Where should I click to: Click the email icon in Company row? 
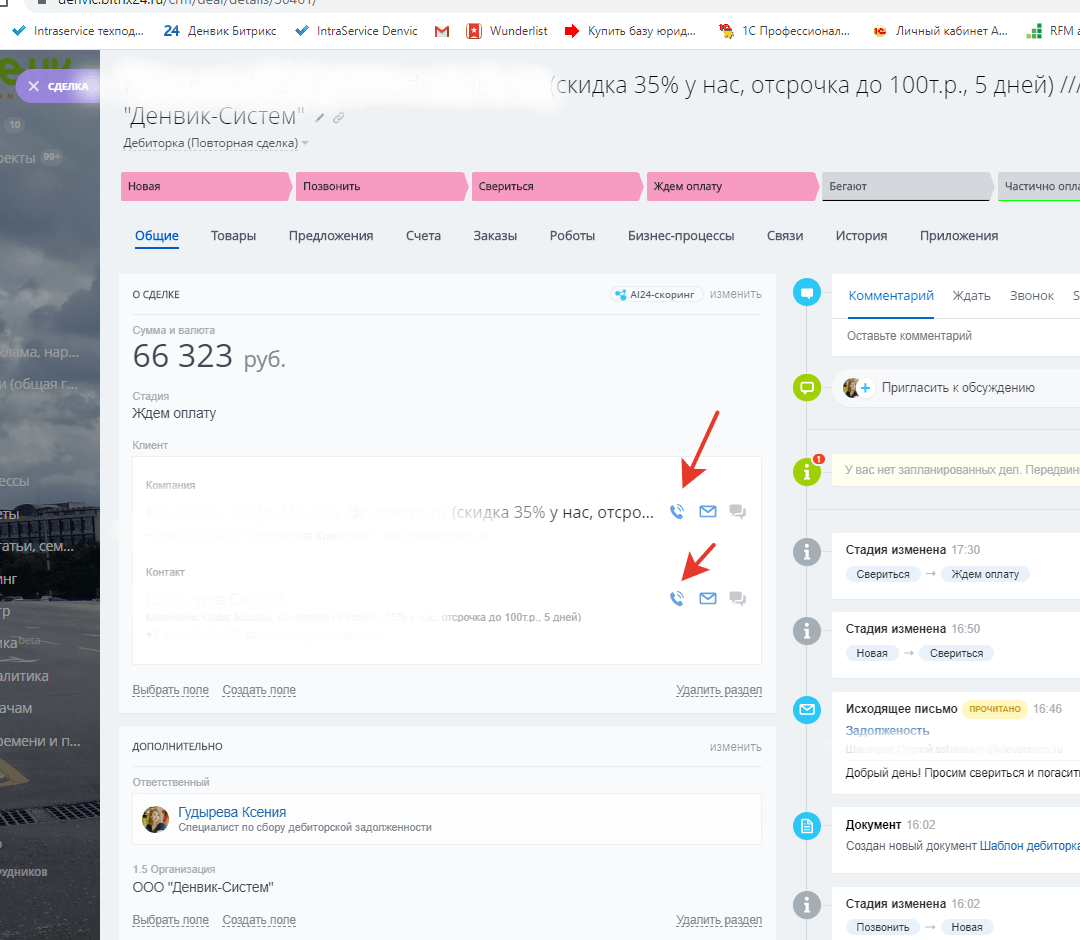pos(708,512)
